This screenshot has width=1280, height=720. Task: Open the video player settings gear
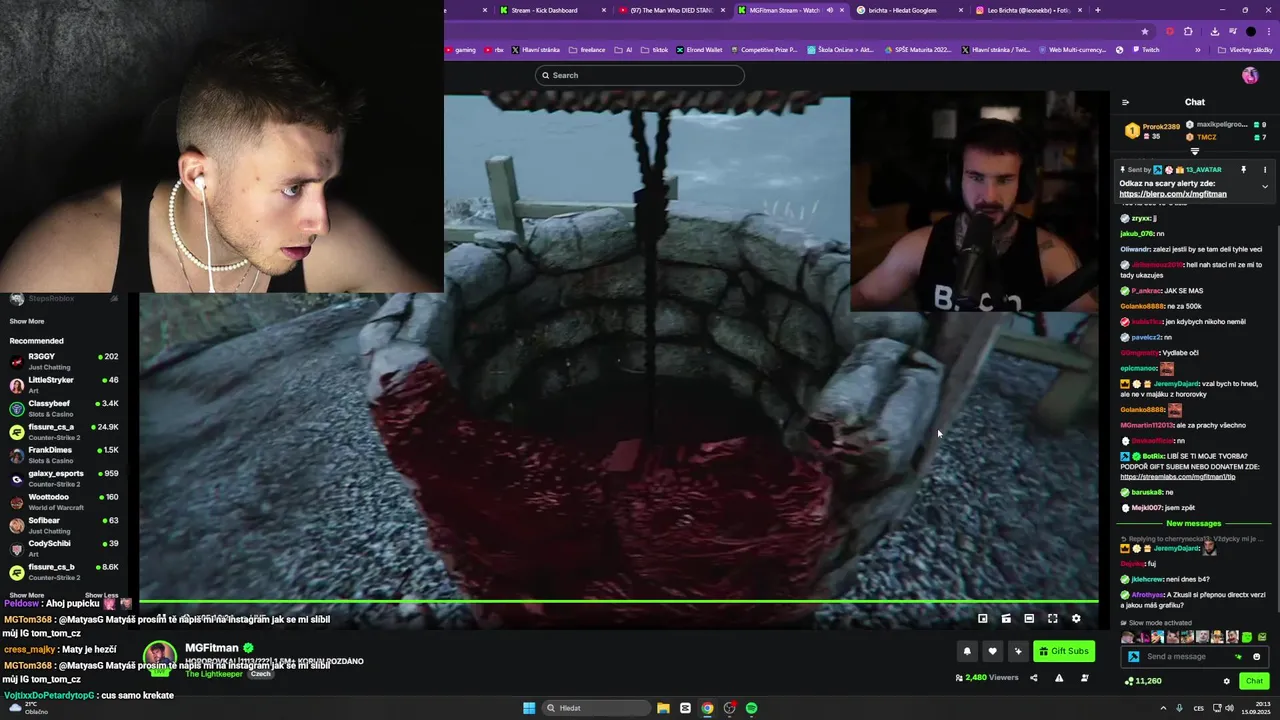[x=1076, y=619]
